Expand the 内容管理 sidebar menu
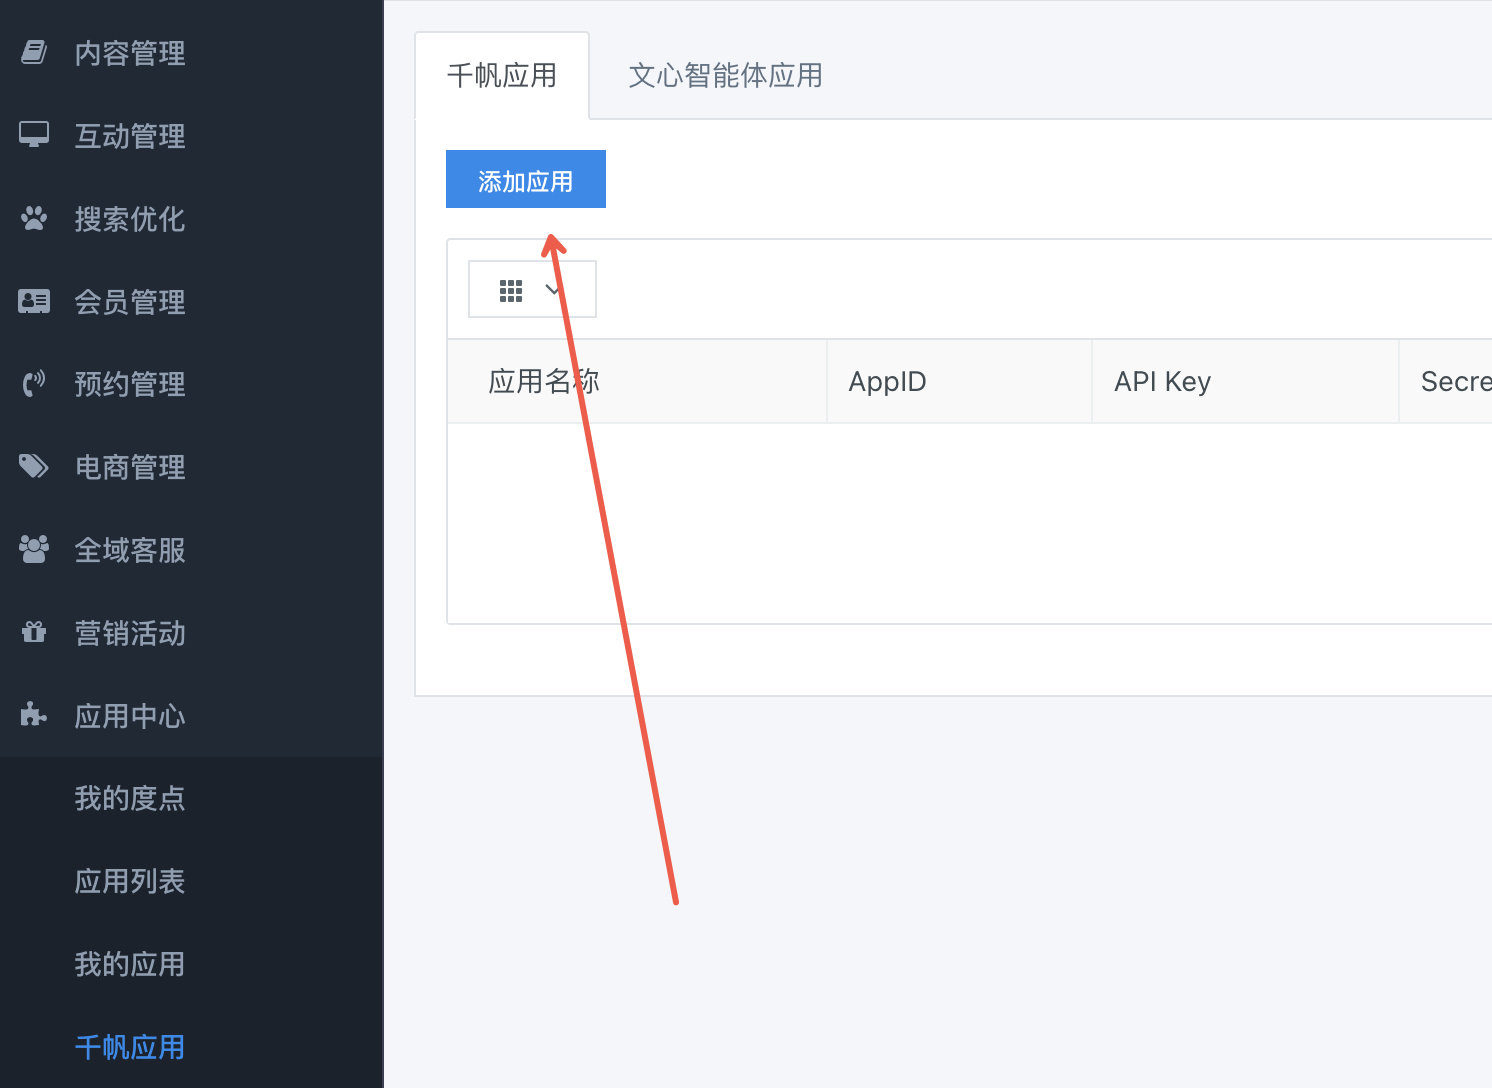Image resolution: width=1492 pixels, height=1088 pixels. (130, 53)
